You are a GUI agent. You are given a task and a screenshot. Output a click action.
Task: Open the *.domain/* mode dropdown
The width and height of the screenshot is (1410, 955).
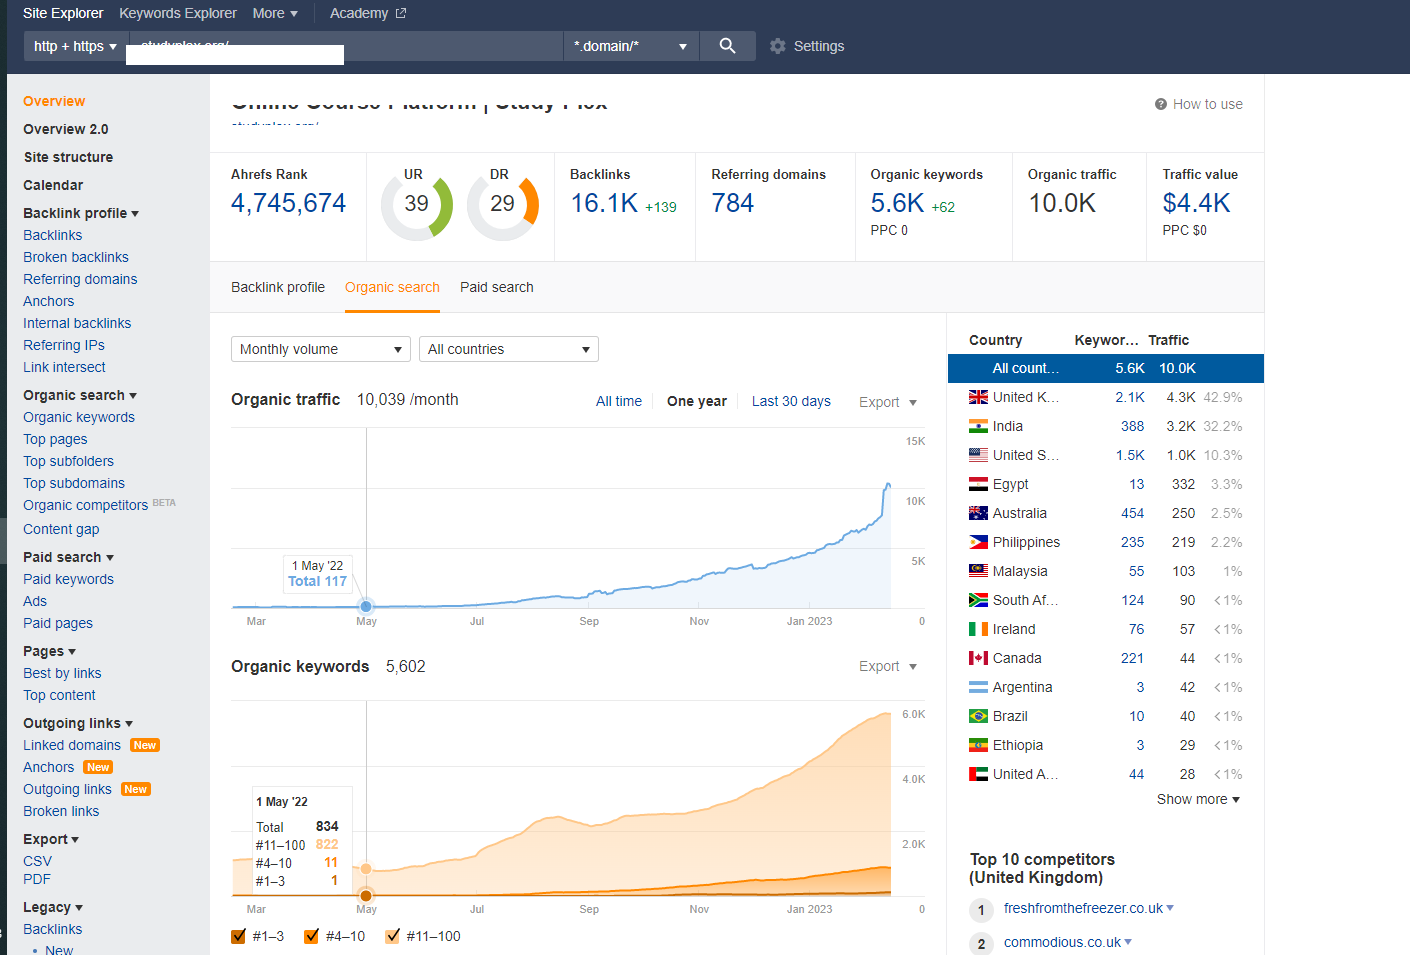pos(630,46)
